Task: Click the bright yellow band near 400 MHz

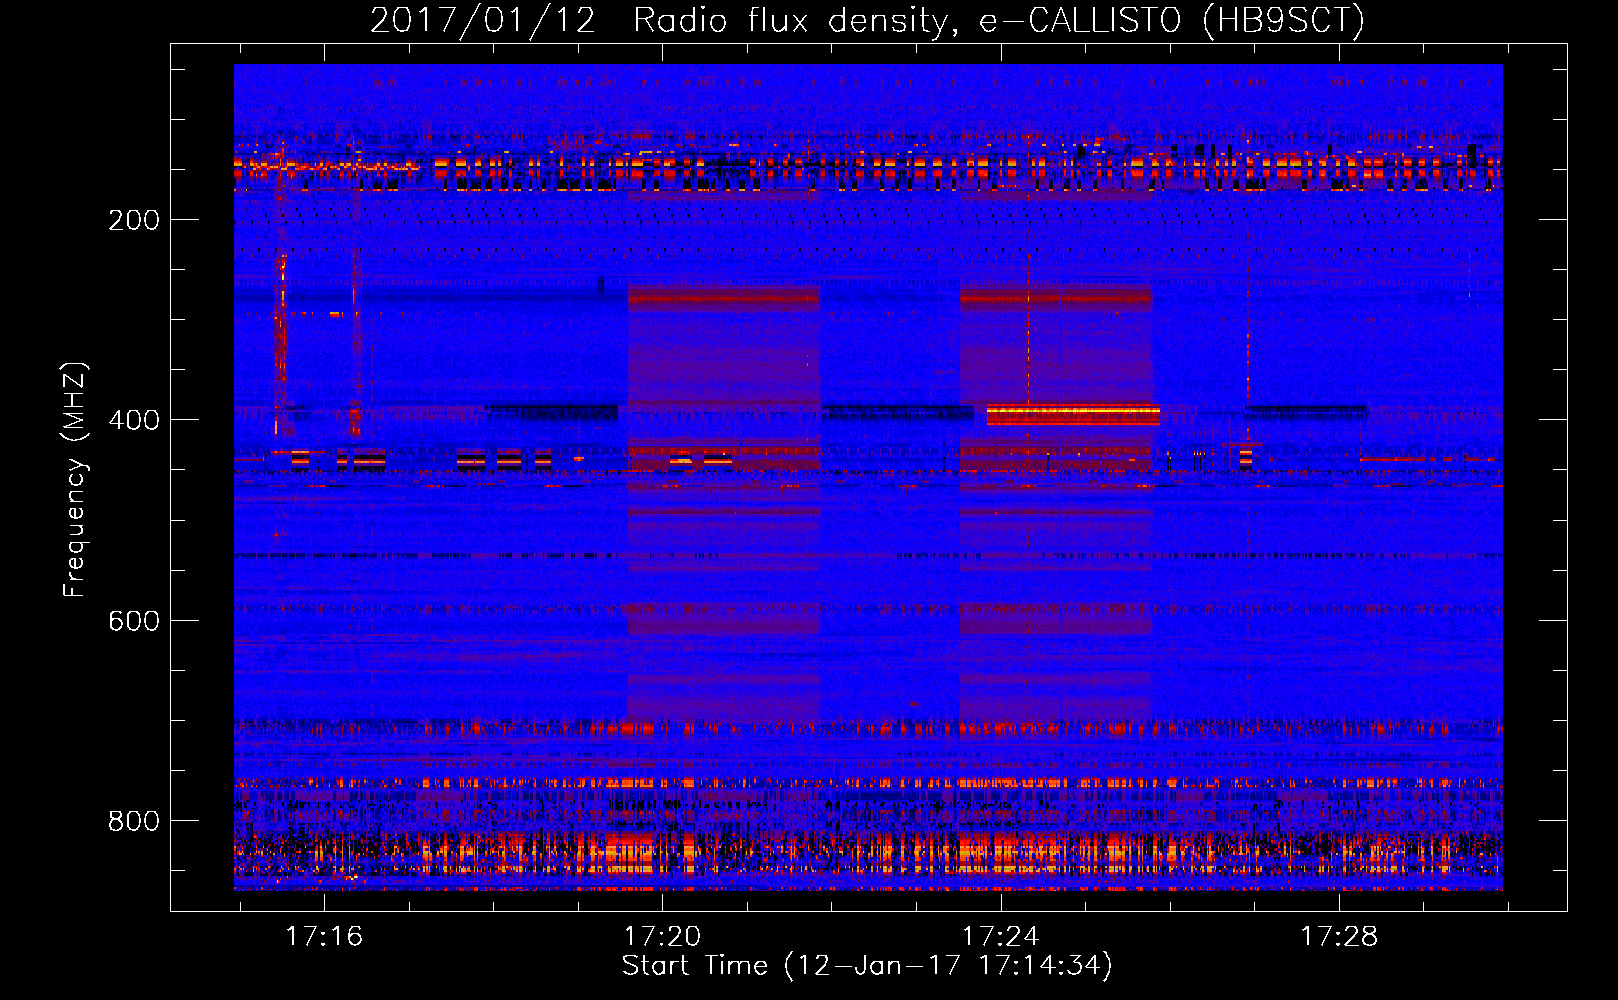Action: pos(1073,415)
